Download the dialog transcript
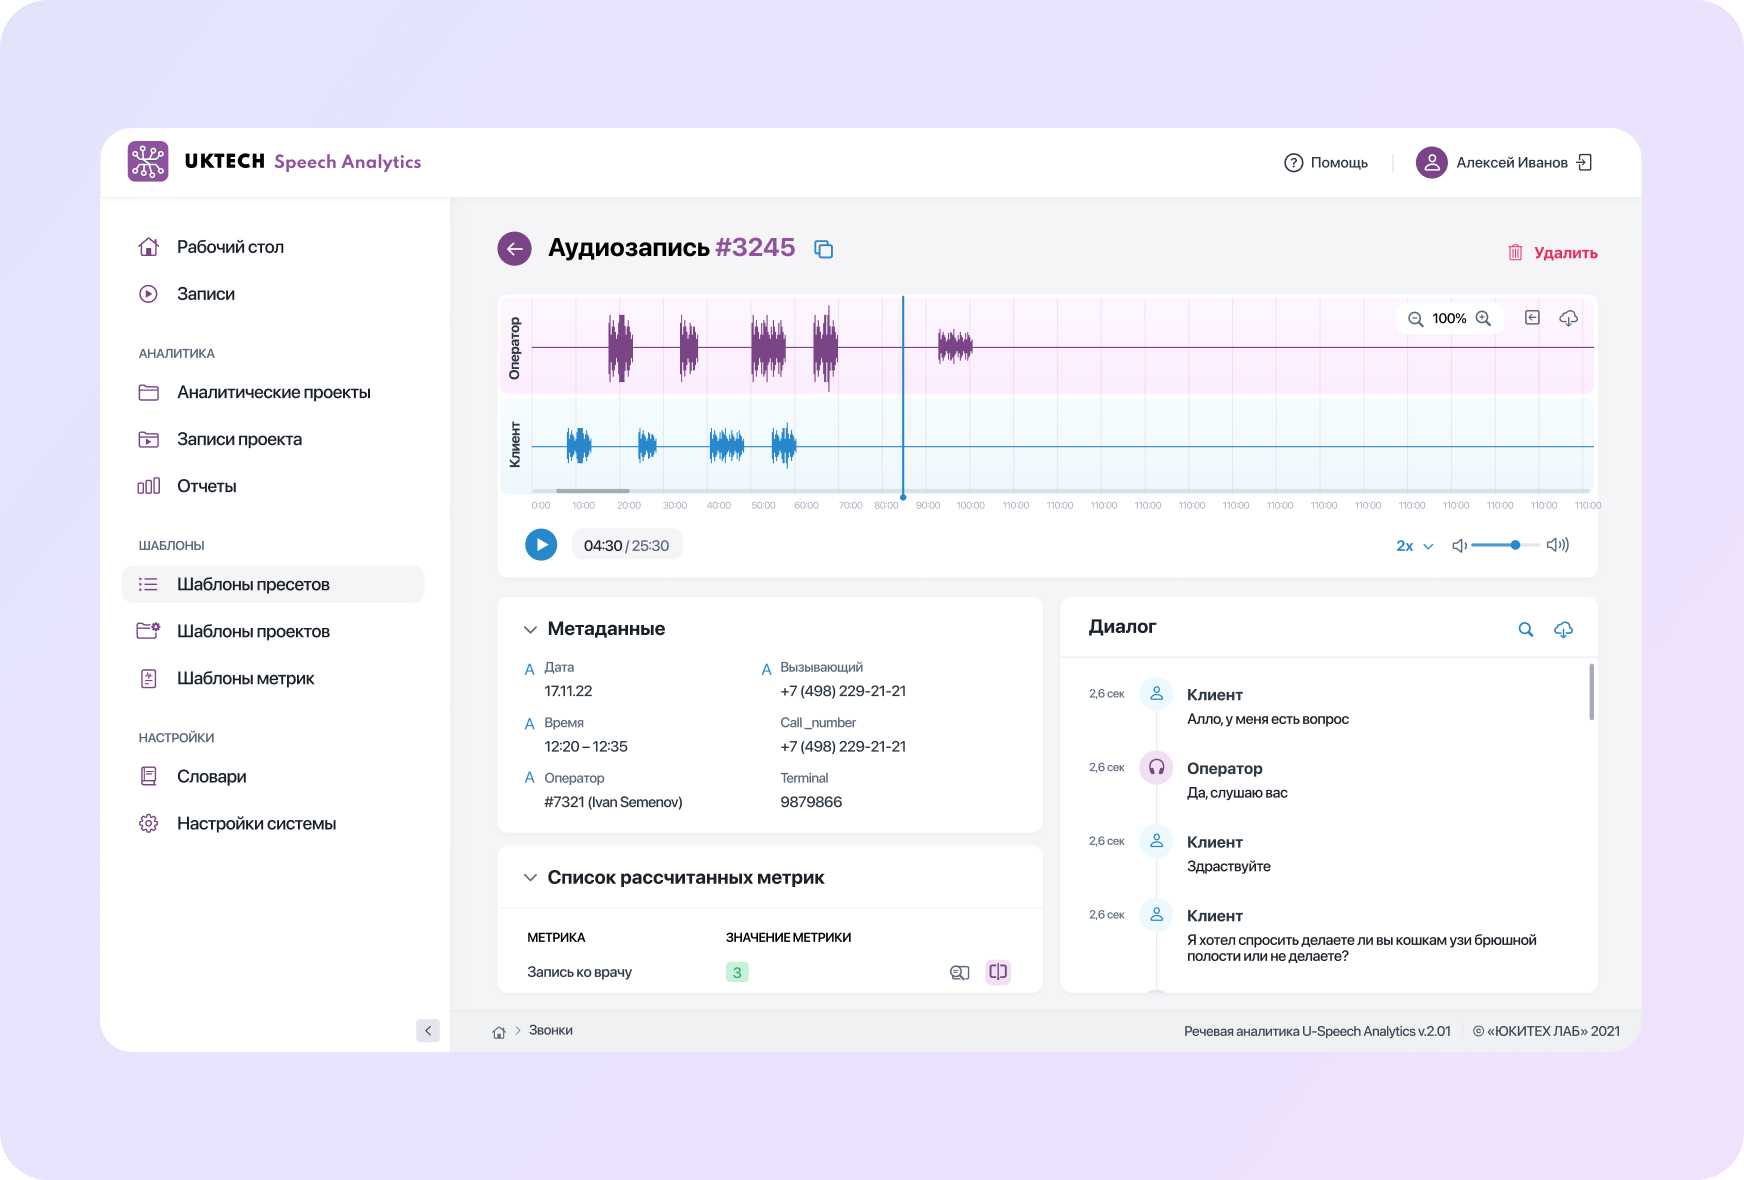1744x1180 pixels. pyautogui.click(x=1563, y=629)
